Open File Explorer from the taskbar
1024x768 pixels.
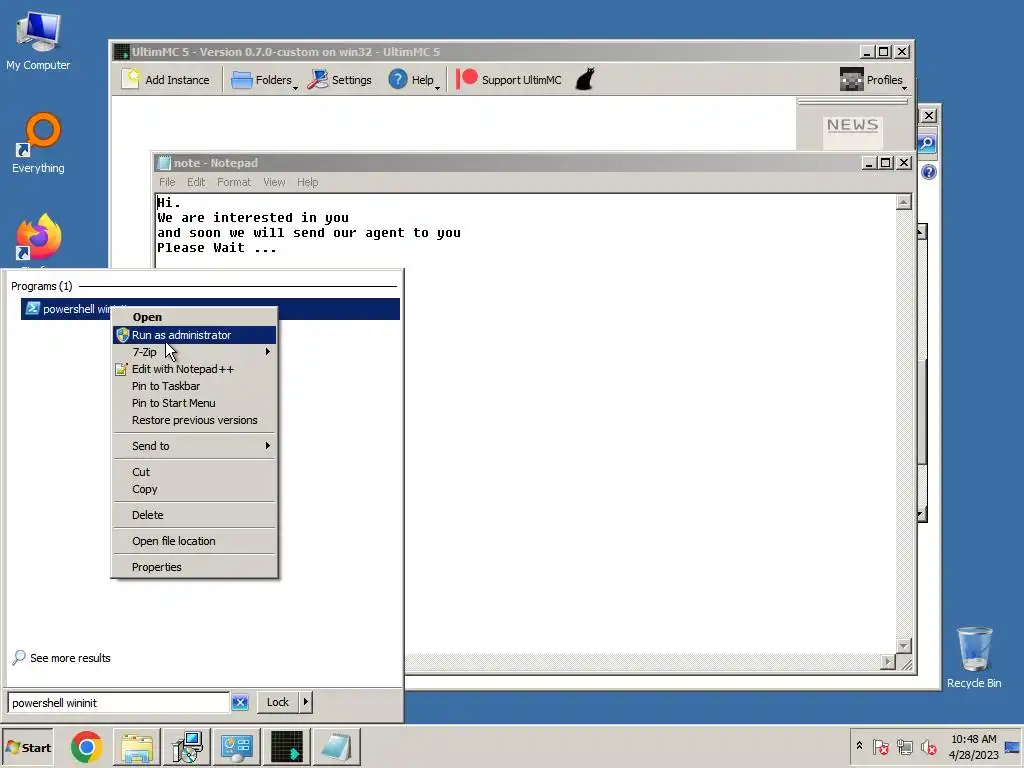click(136, 748)
